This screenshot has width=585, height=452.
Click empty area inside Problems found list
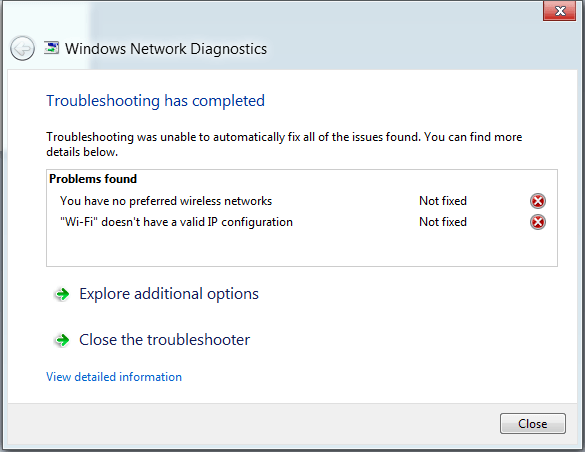click(302, 248)
